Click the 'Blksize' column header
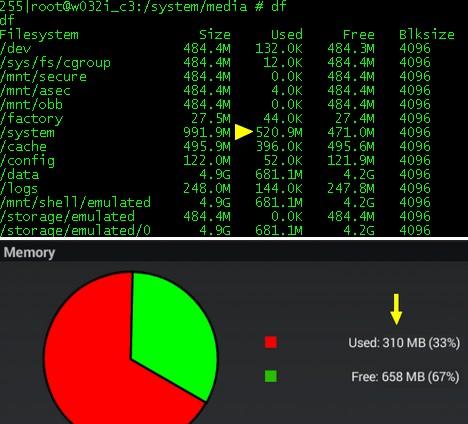The image size is (468, 424). [427, 35]
